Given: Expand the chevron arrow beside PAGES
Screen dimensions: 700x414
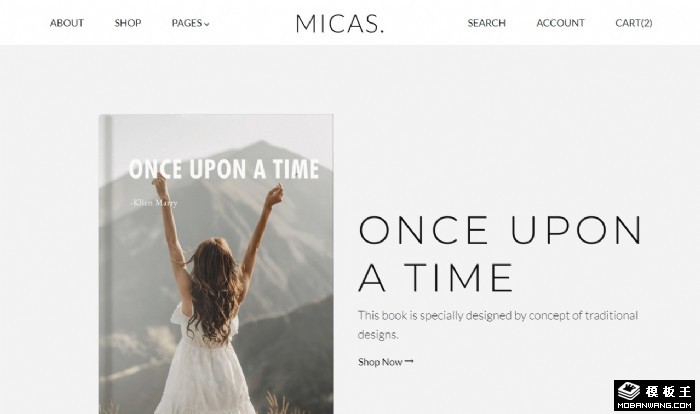Looking at the screenshot, I should (206, 24).
